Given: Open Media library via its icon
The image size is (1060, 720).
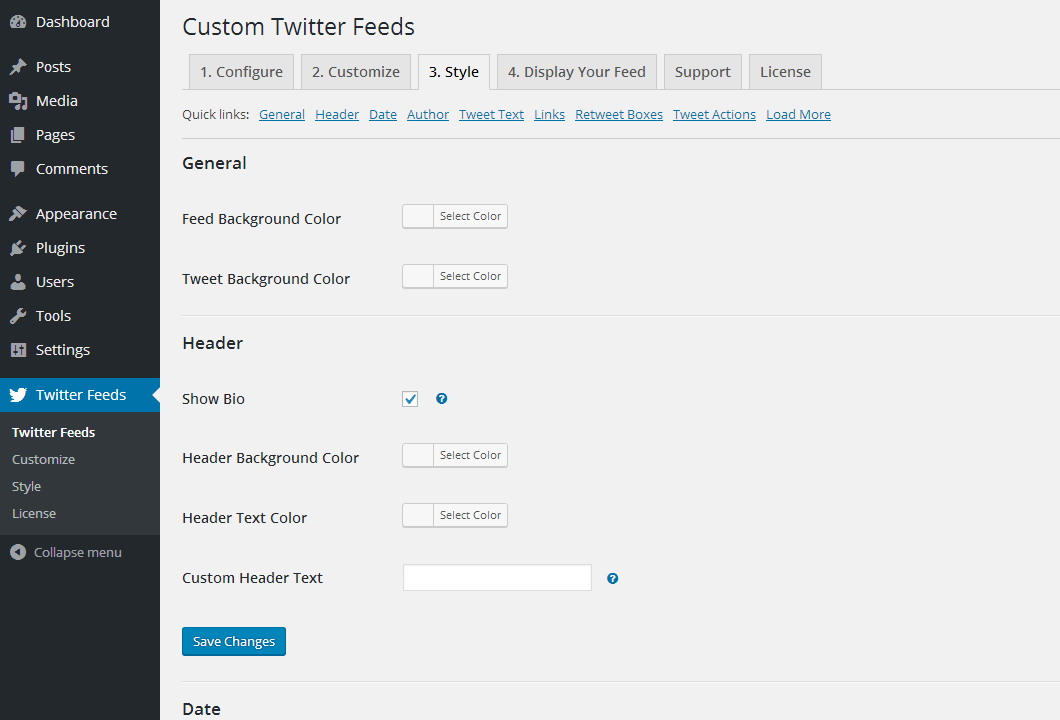Looking at the screenshot, I should [18, 101].
